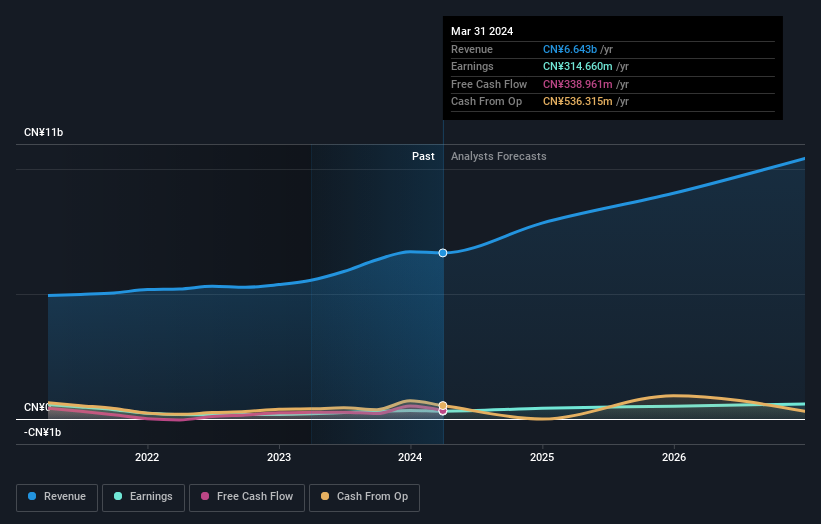Click the Earnings row label in tooltip

point(472,66)
